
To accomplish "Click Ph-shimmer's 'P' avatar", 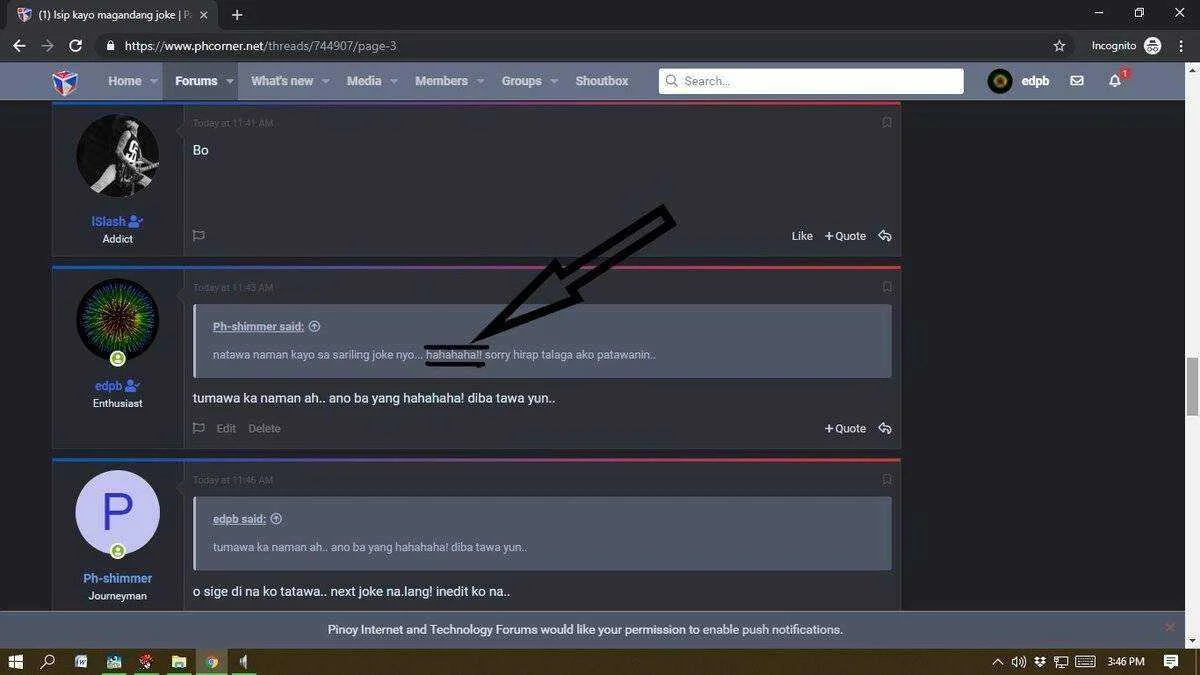I will [x=118, y=512].
